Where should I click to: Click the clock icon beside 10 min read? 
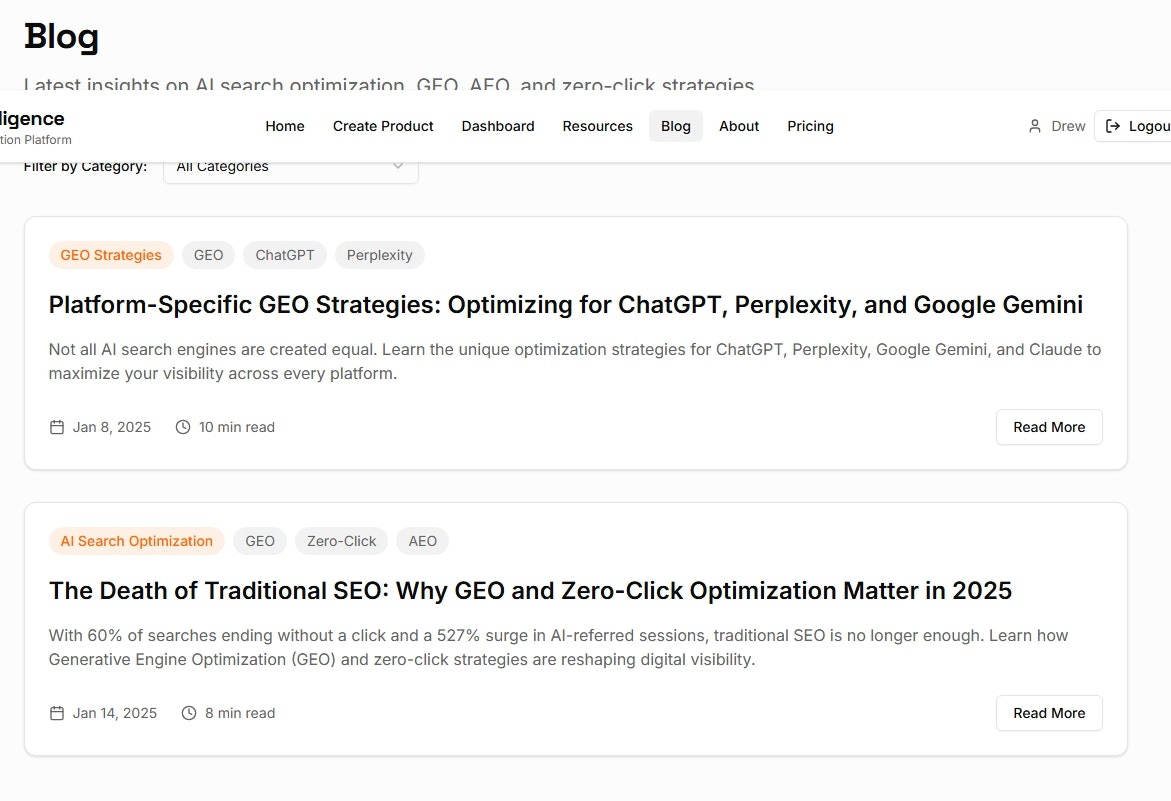183,427
